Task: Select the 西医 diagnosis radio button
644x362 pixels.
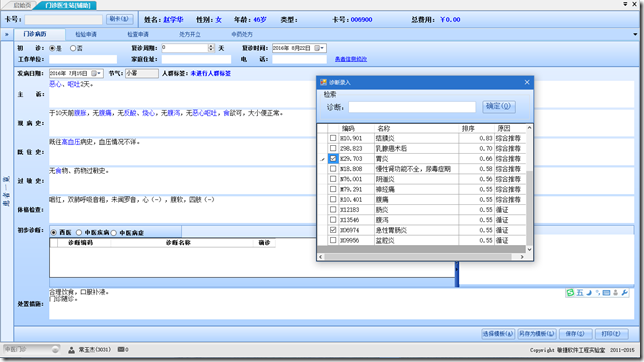Action: point(54,233)
